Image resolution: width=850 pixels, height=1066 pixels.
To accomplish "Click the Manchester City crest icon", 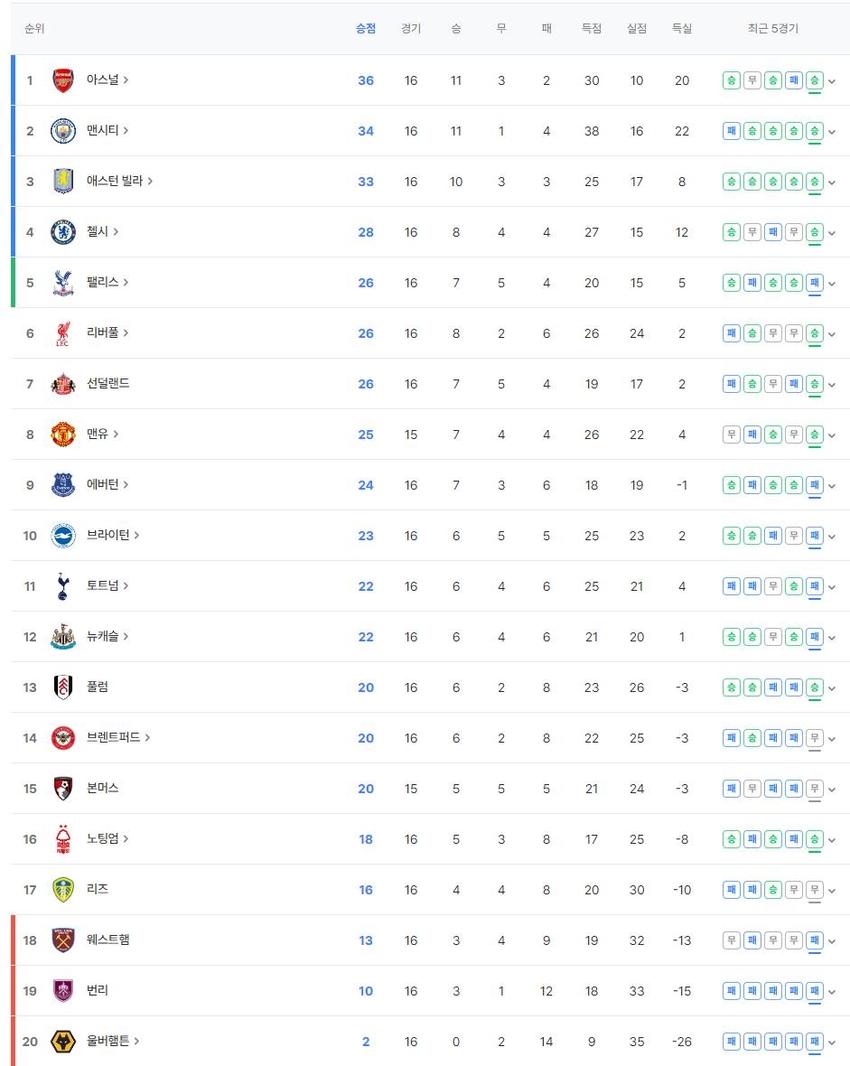I will 63,131.
